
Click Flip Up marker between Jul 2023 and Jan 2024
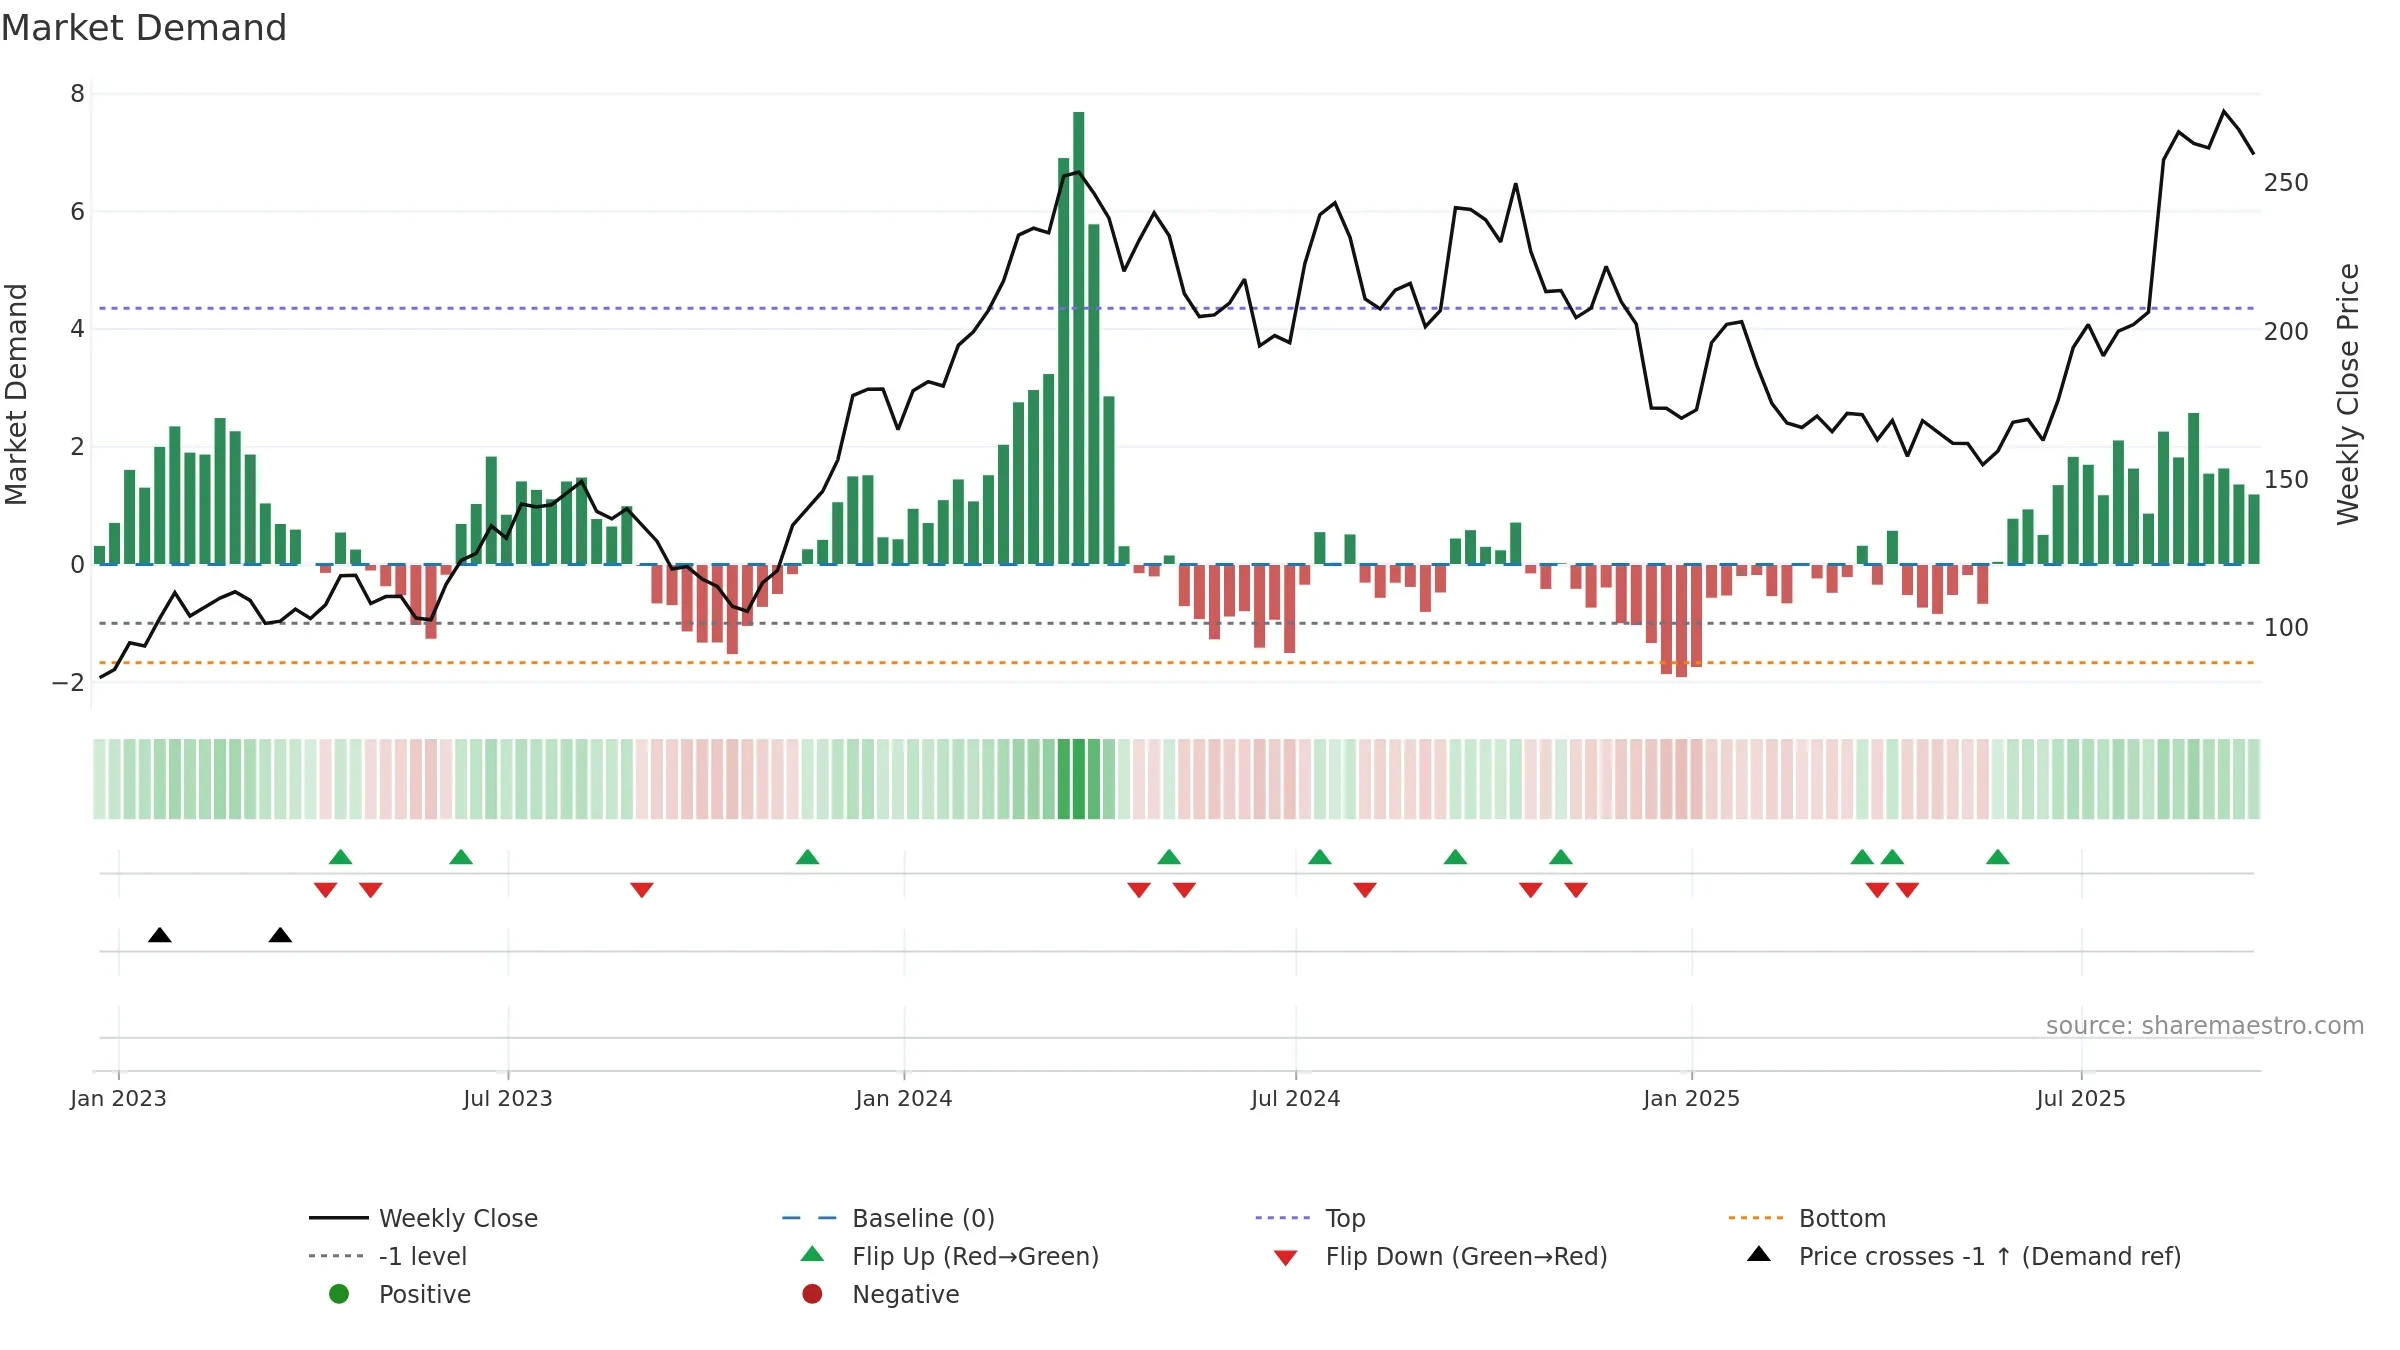[807, 857]
